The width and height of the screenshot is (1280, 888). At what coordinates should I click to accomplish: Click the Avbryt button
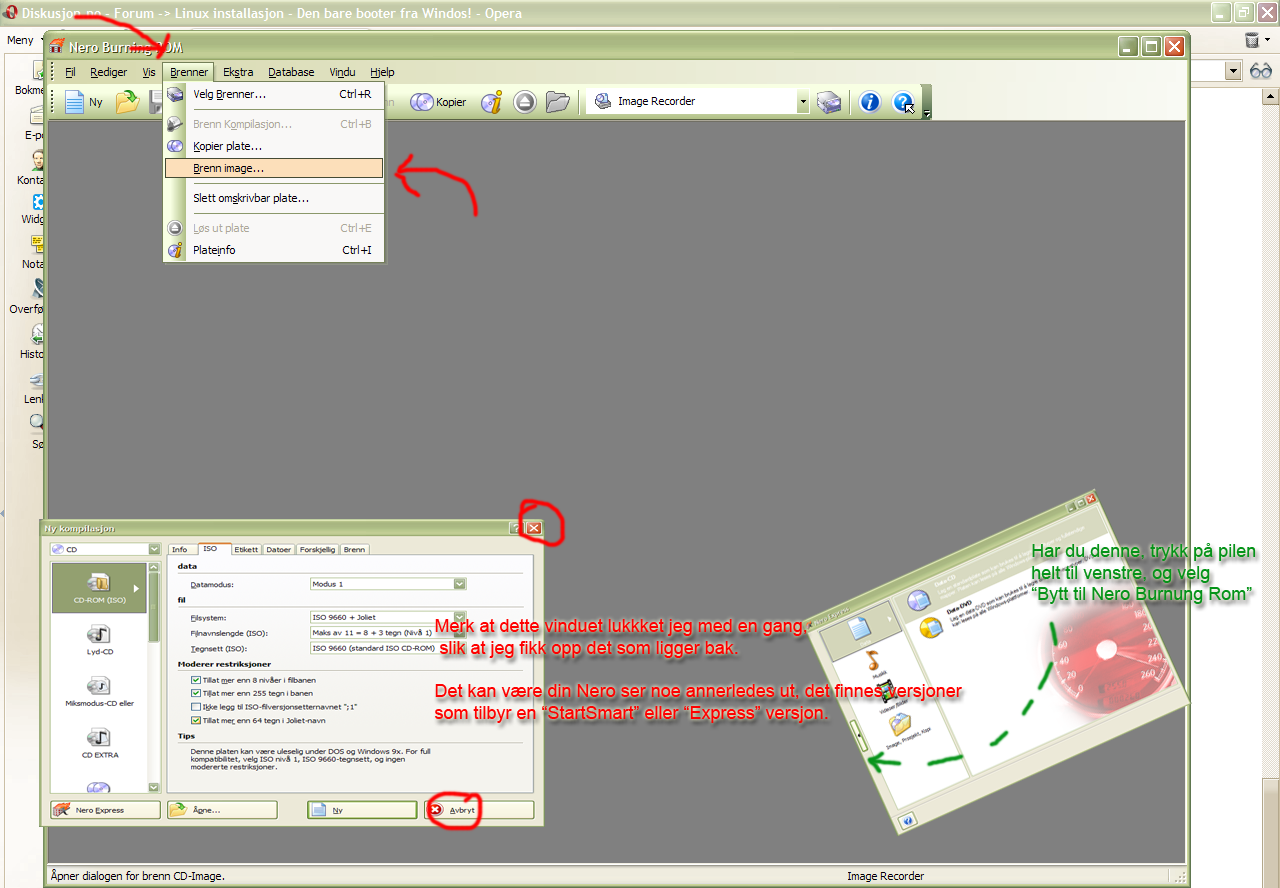[479, 810]
